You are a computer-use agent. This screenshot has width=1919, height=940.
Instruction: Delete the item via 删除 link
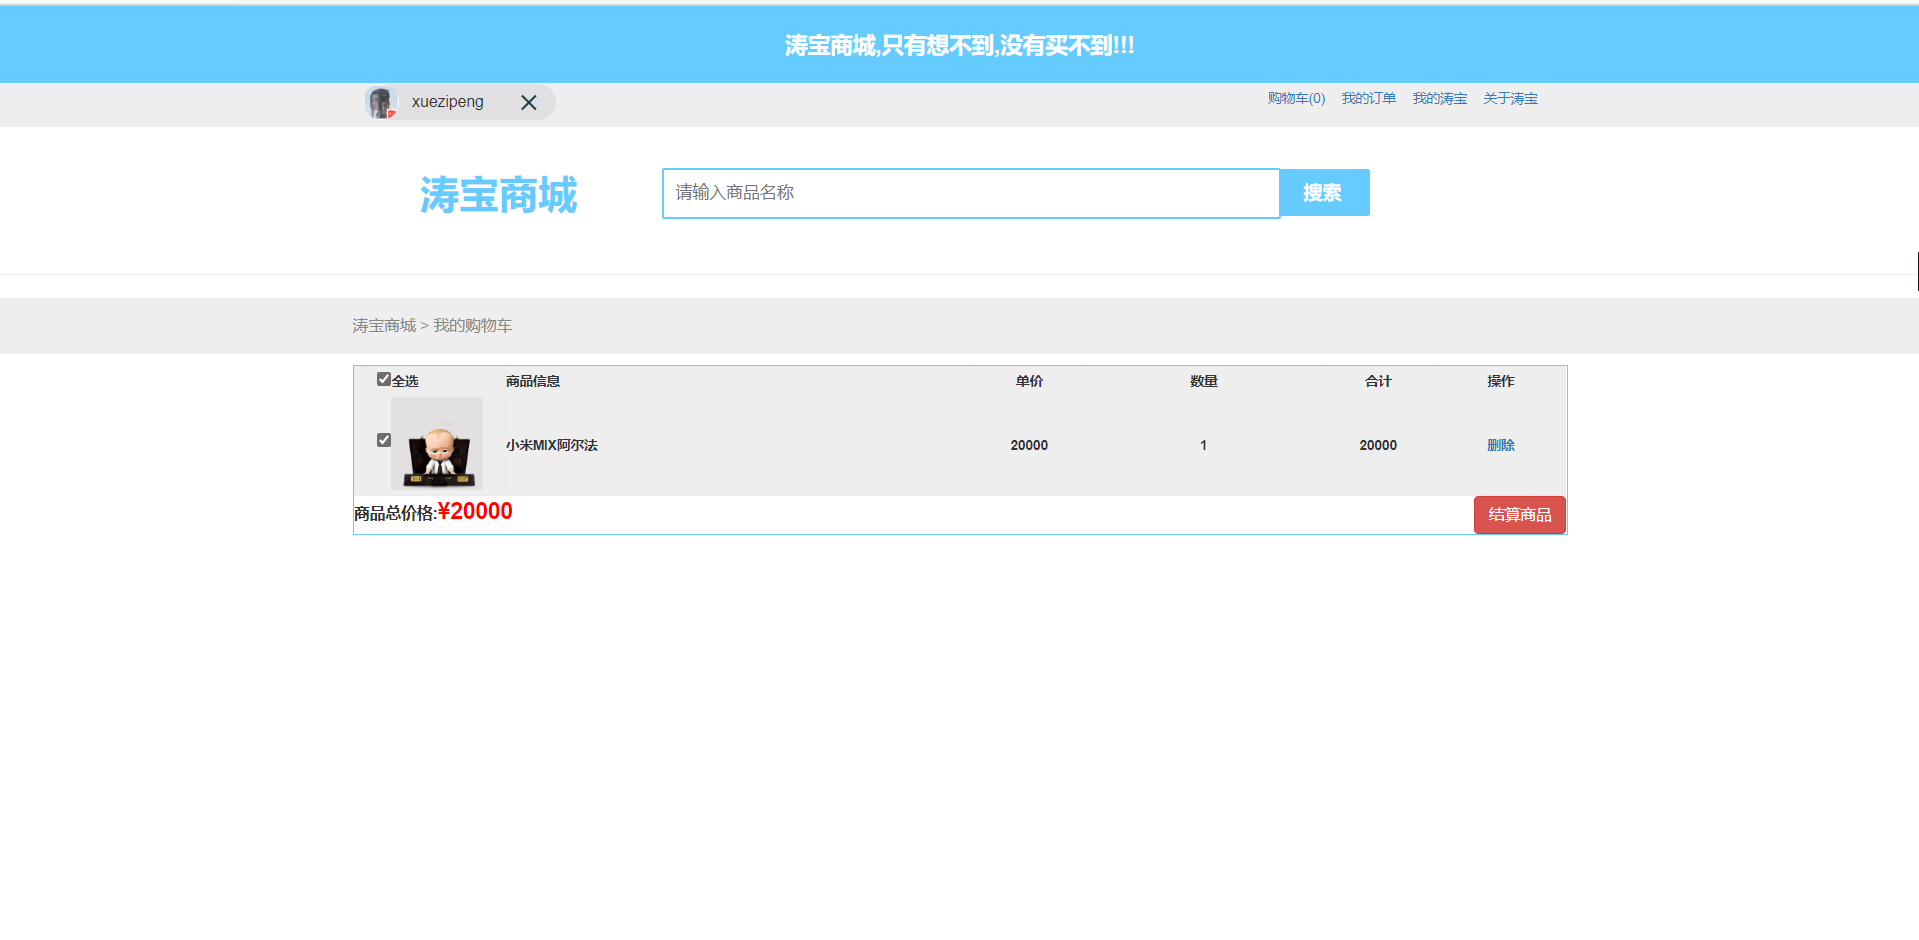[1500, 445]
